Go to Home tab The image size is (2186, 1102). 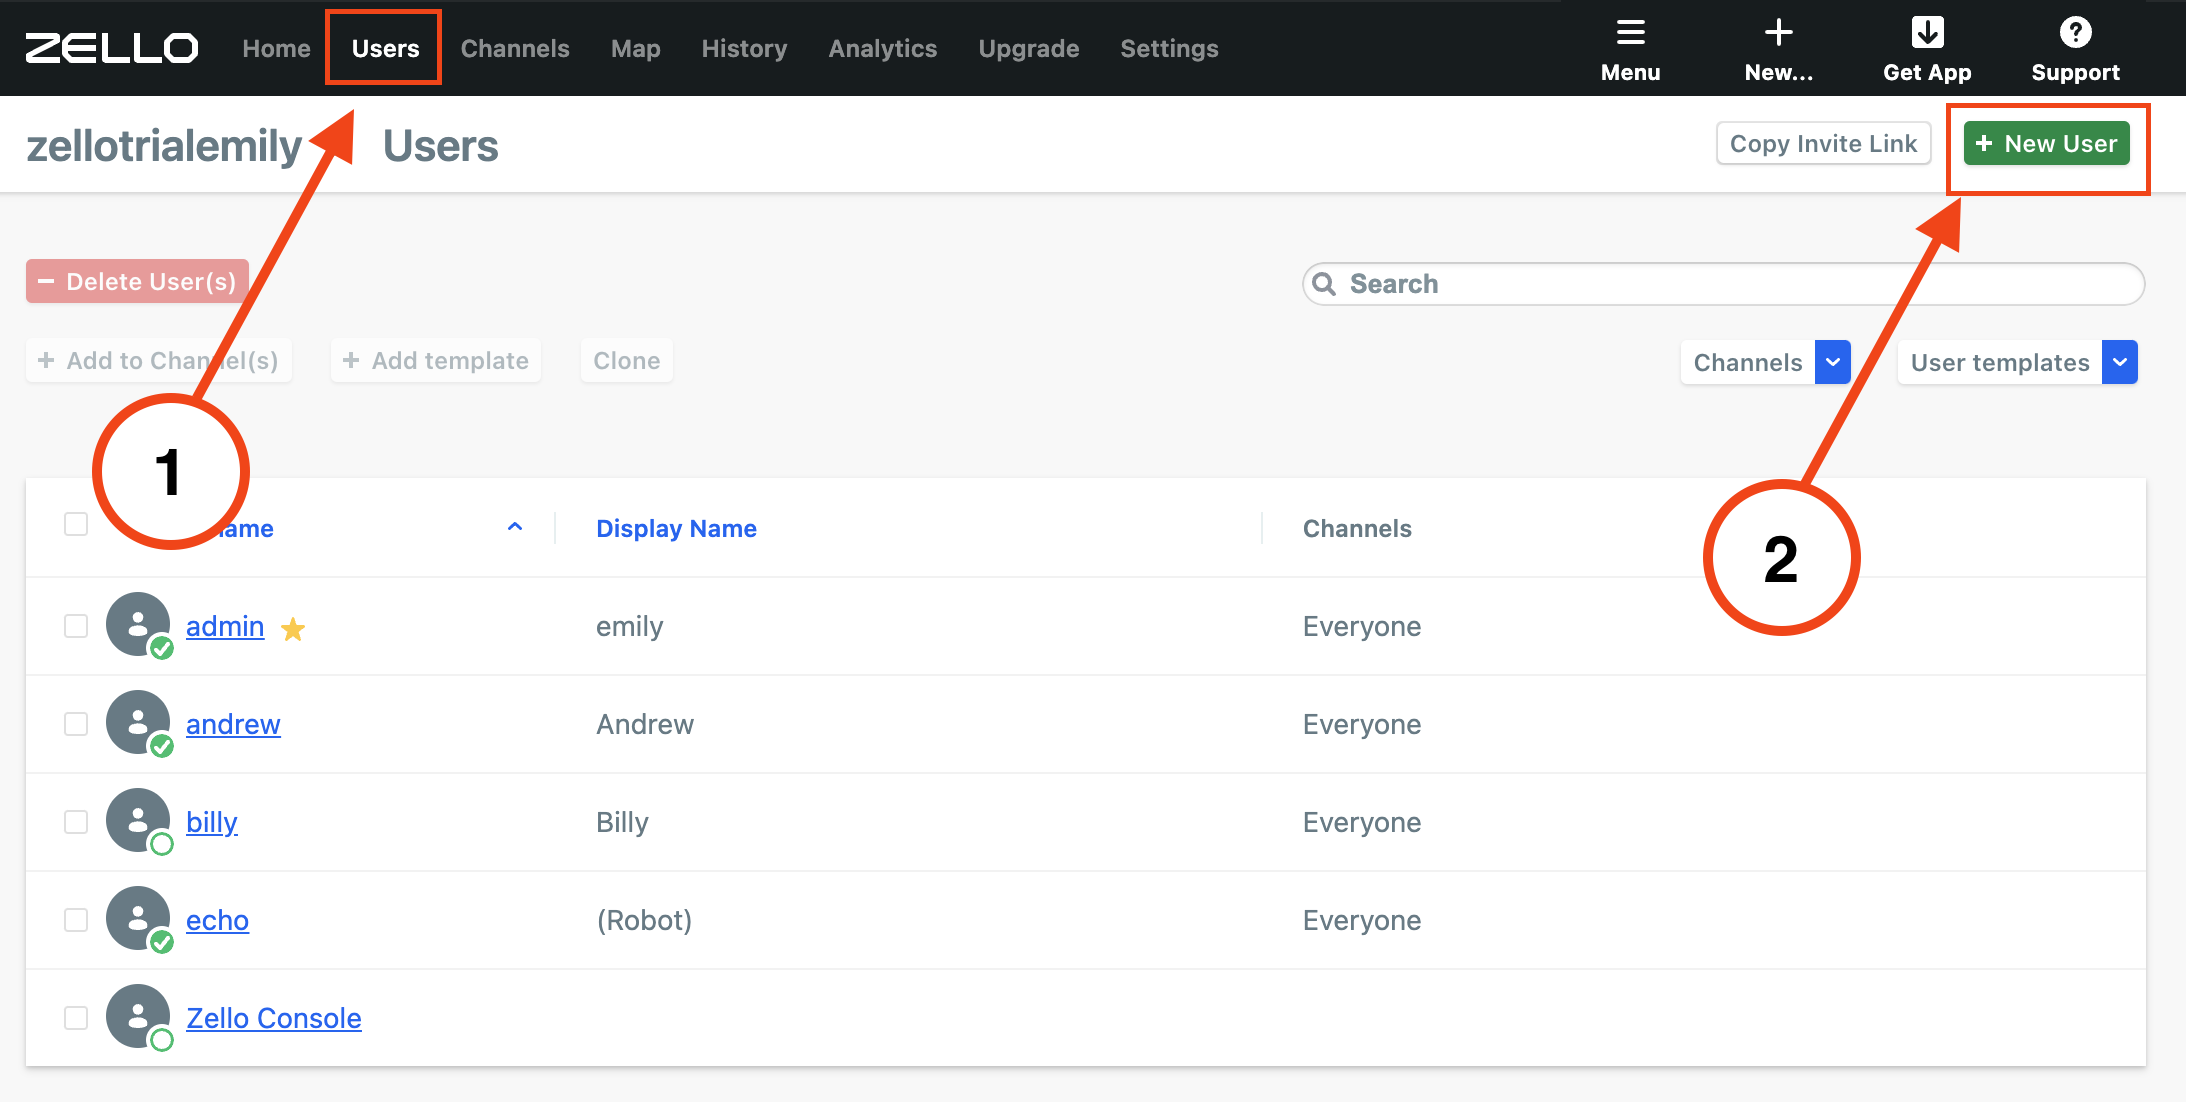(x=276, y=49)
